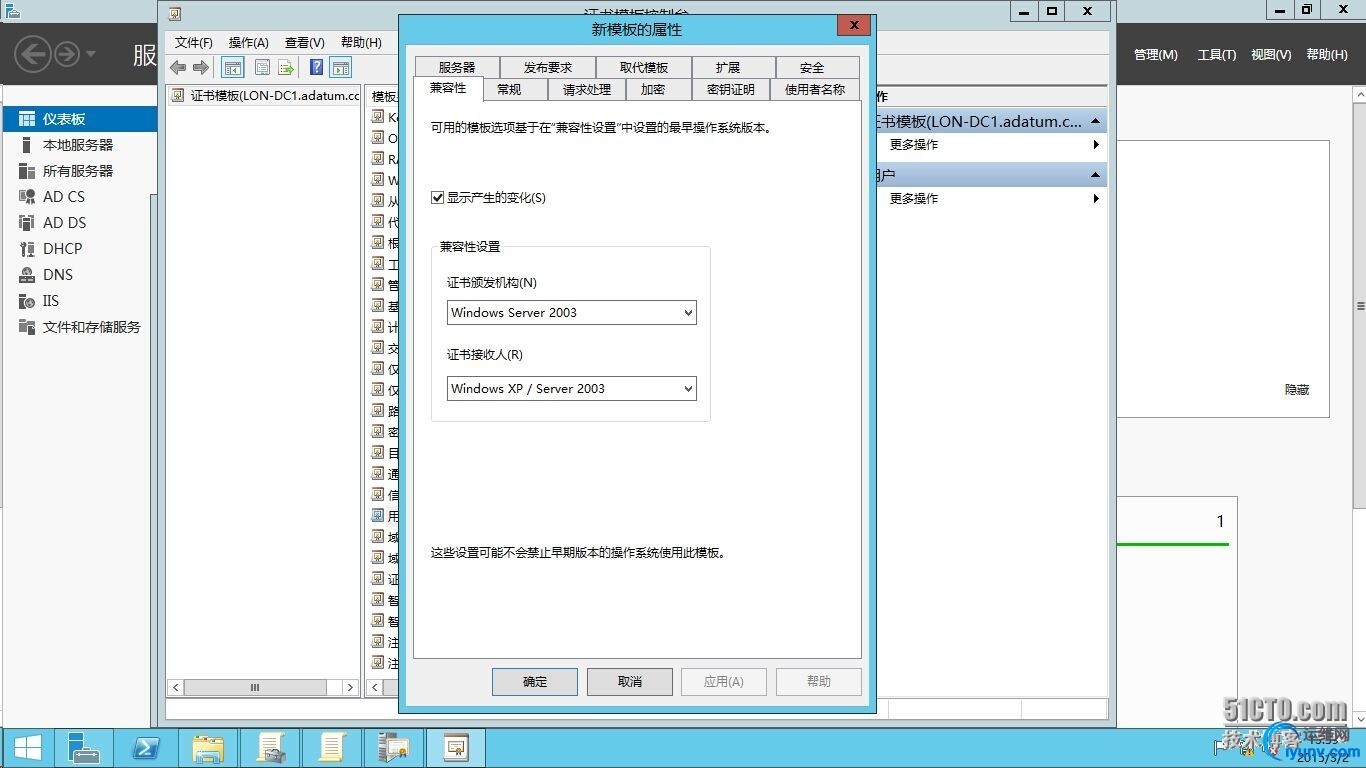Click the blue question mark Help toolbar icon
The height and width of the screenshot is (768, 1366).
[x=316, y=68]
